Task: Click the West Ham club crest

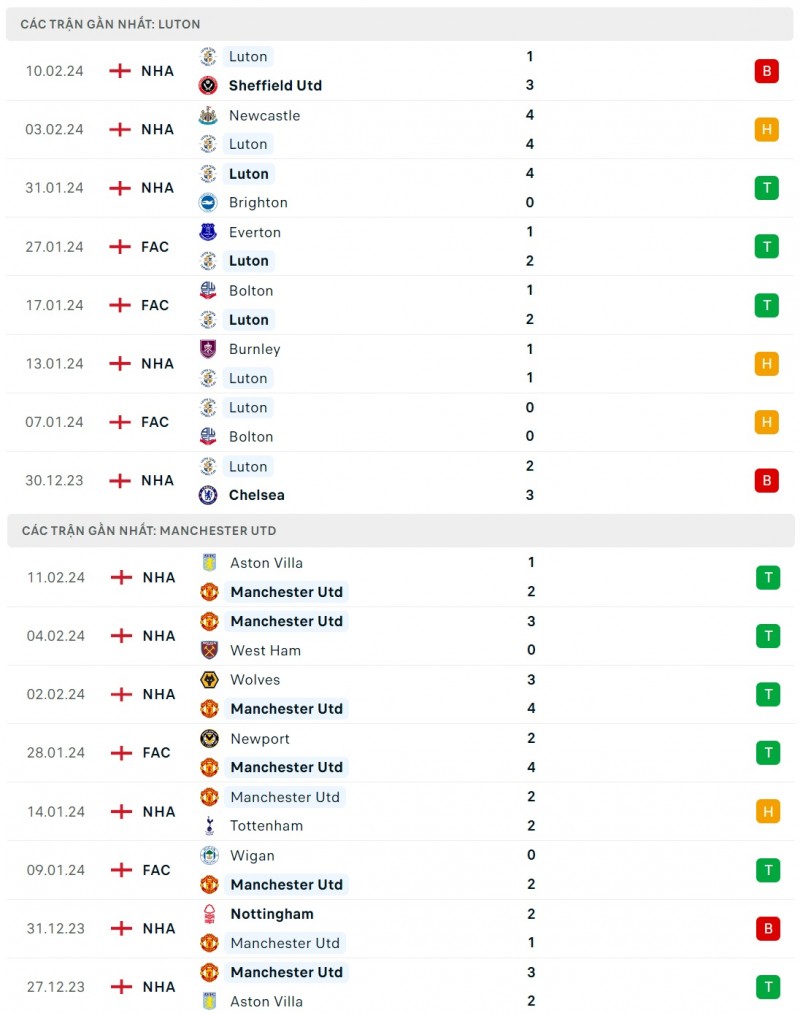Action: coord(209,650)
